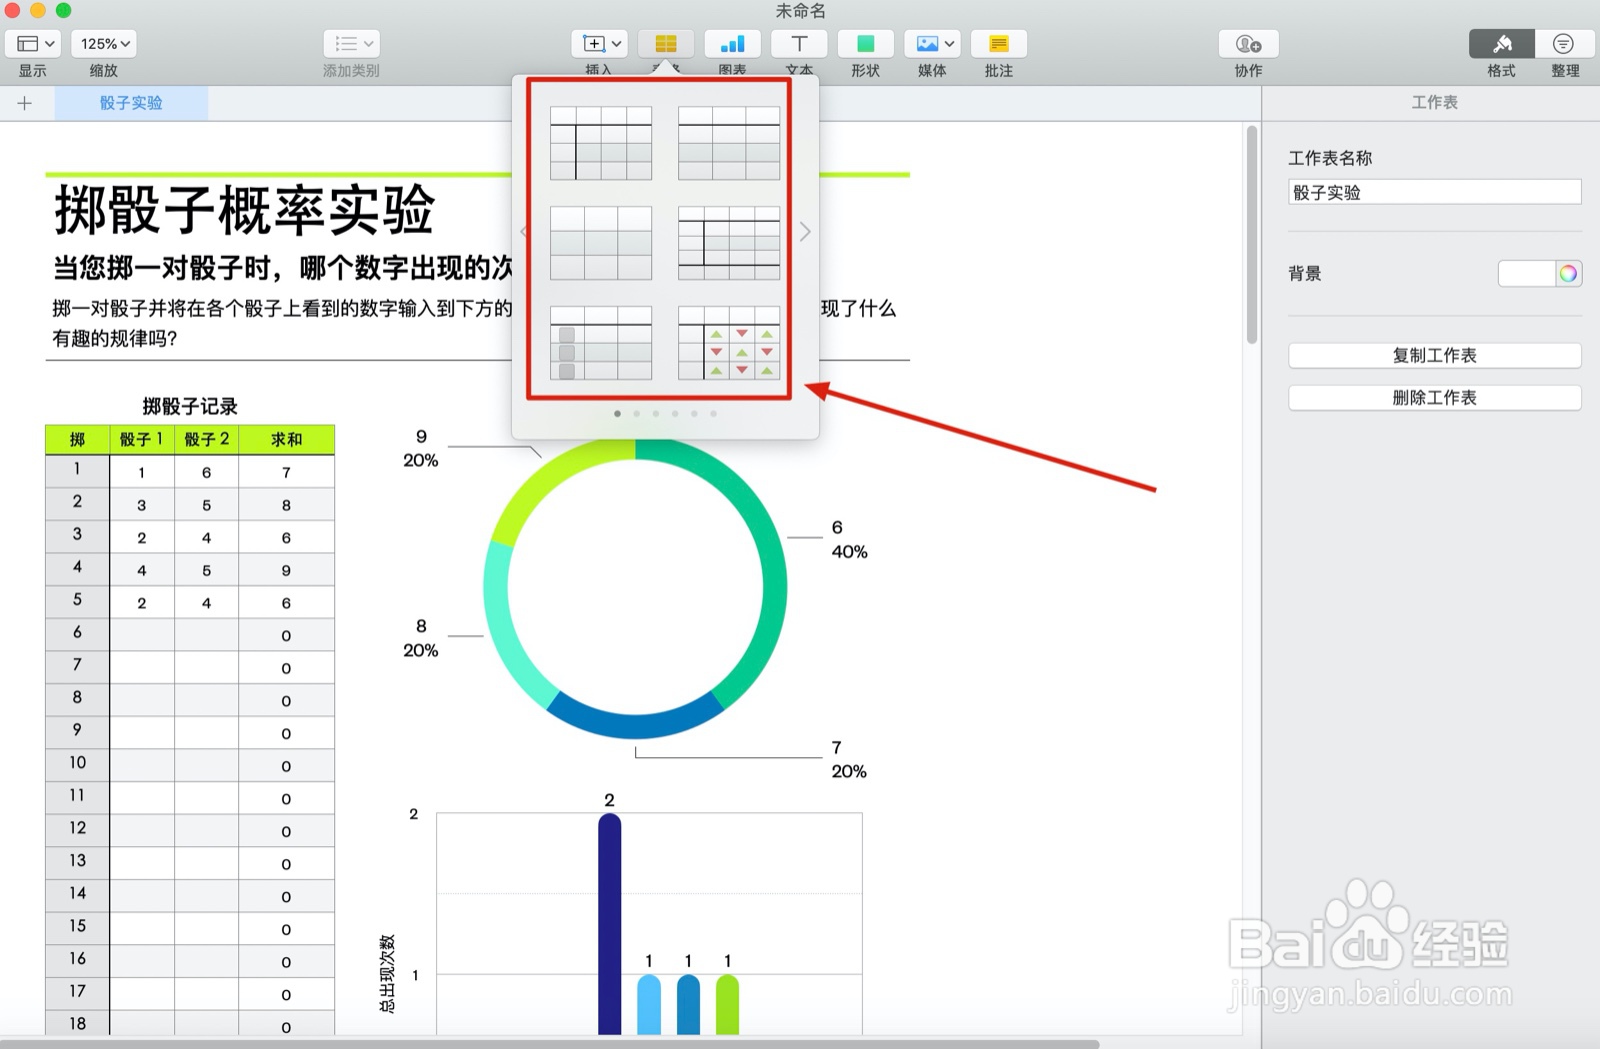Insert a text box using the 文本 icon
1600x1049 pixels.
click(x=798, y=44)
